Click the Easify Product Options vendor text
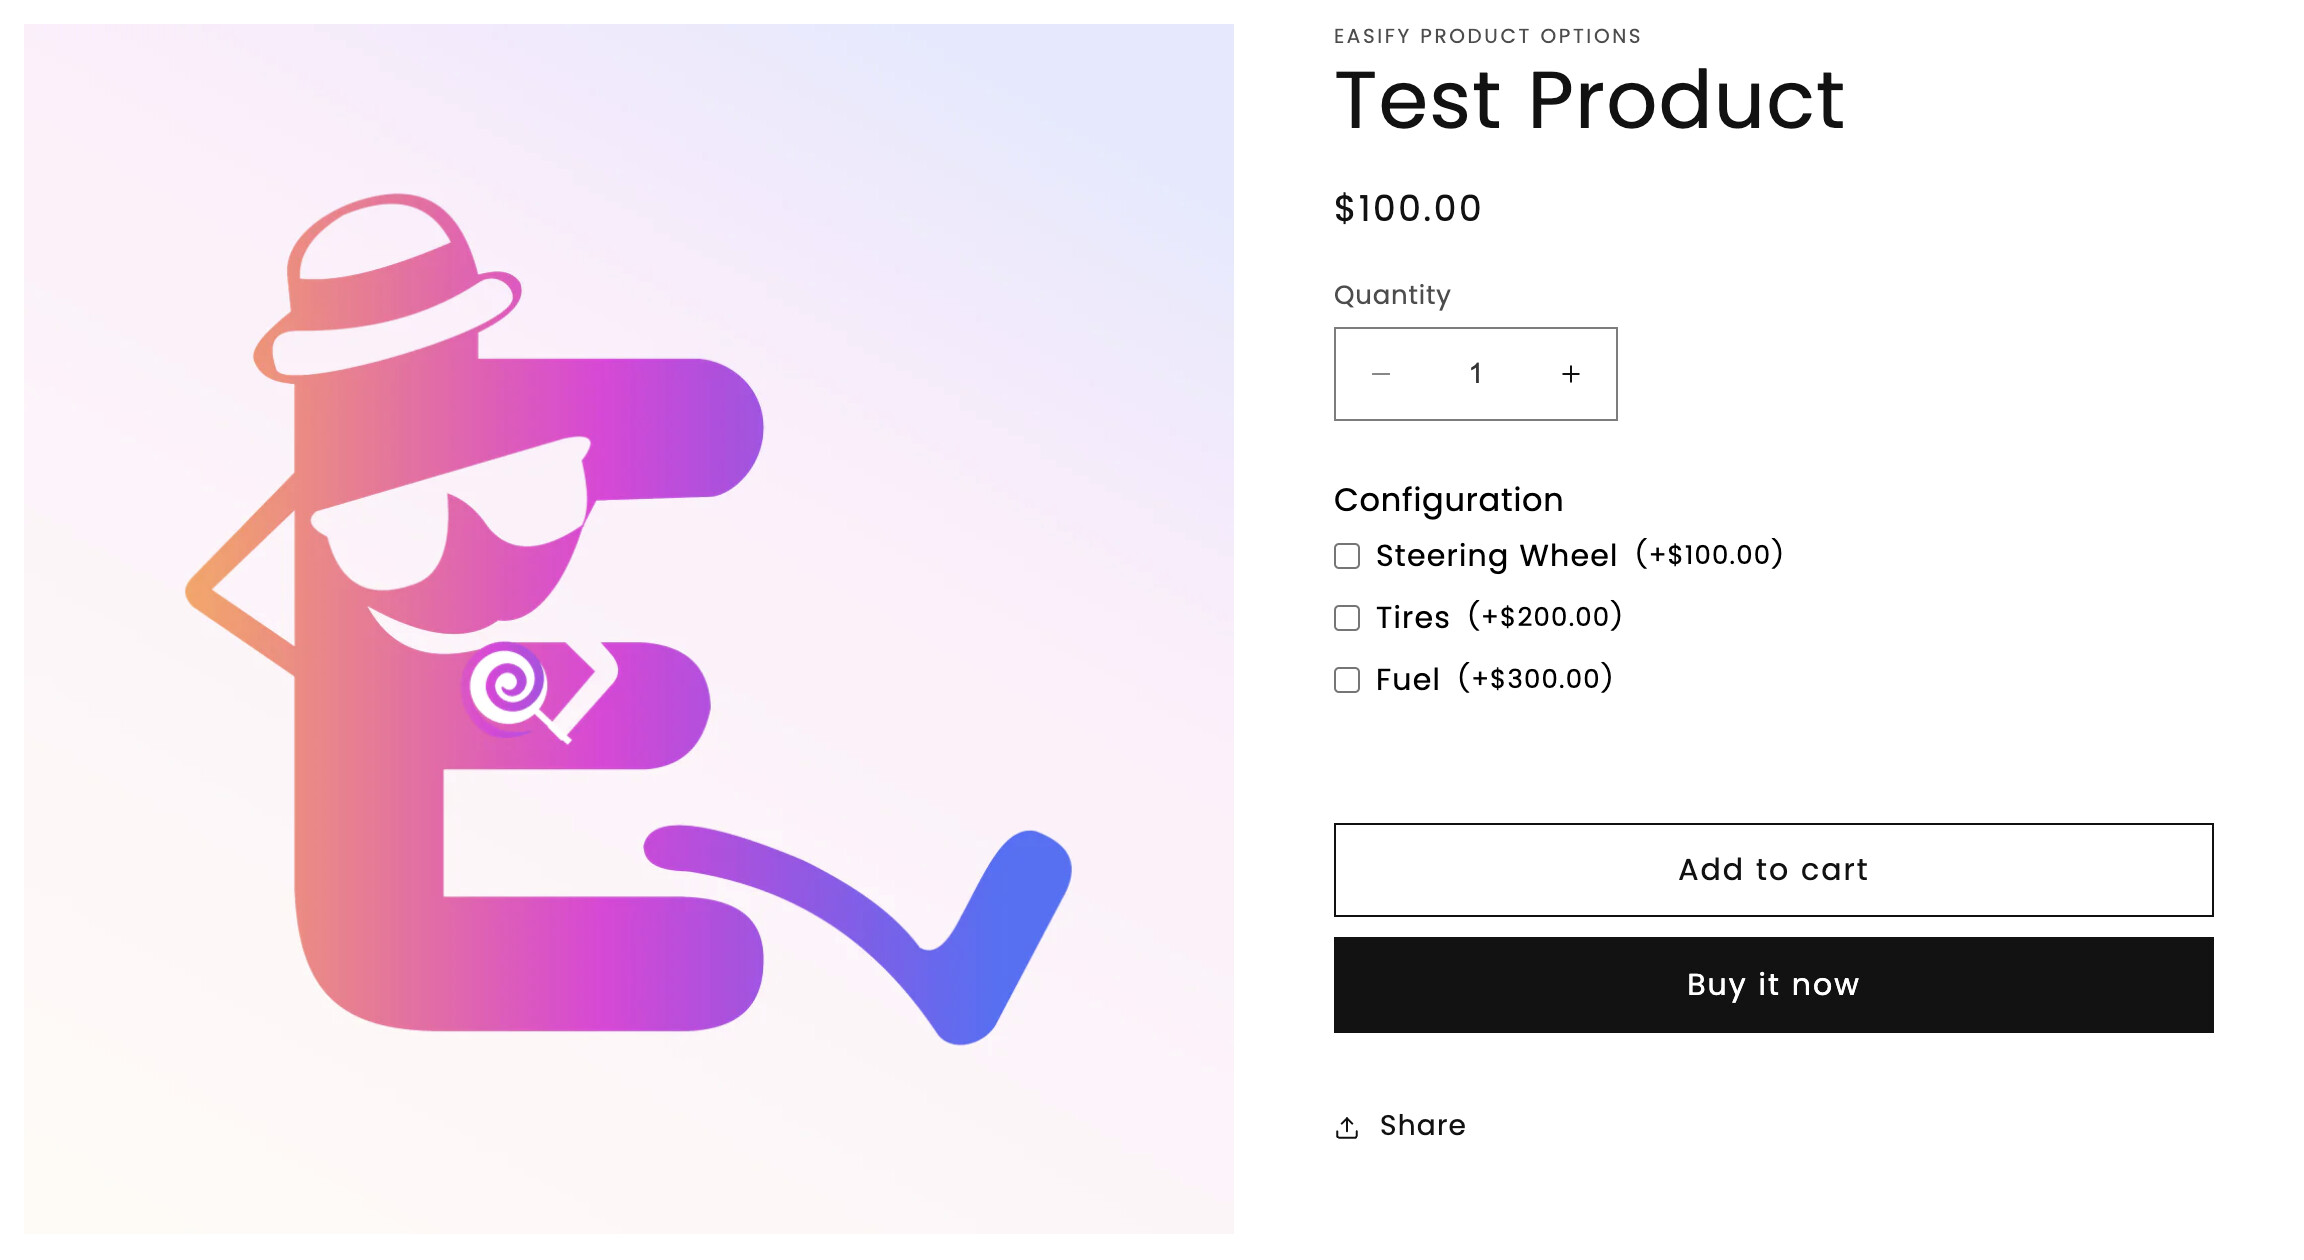 [x=1487, y=36]
